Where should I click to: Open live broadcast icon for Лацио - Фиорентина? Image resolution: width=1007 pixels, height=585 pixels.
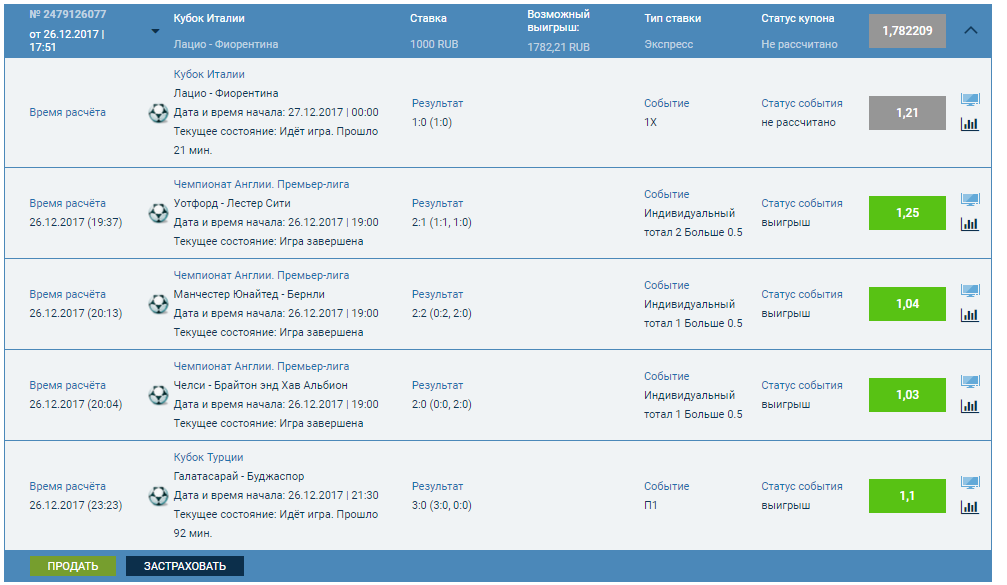970,100
